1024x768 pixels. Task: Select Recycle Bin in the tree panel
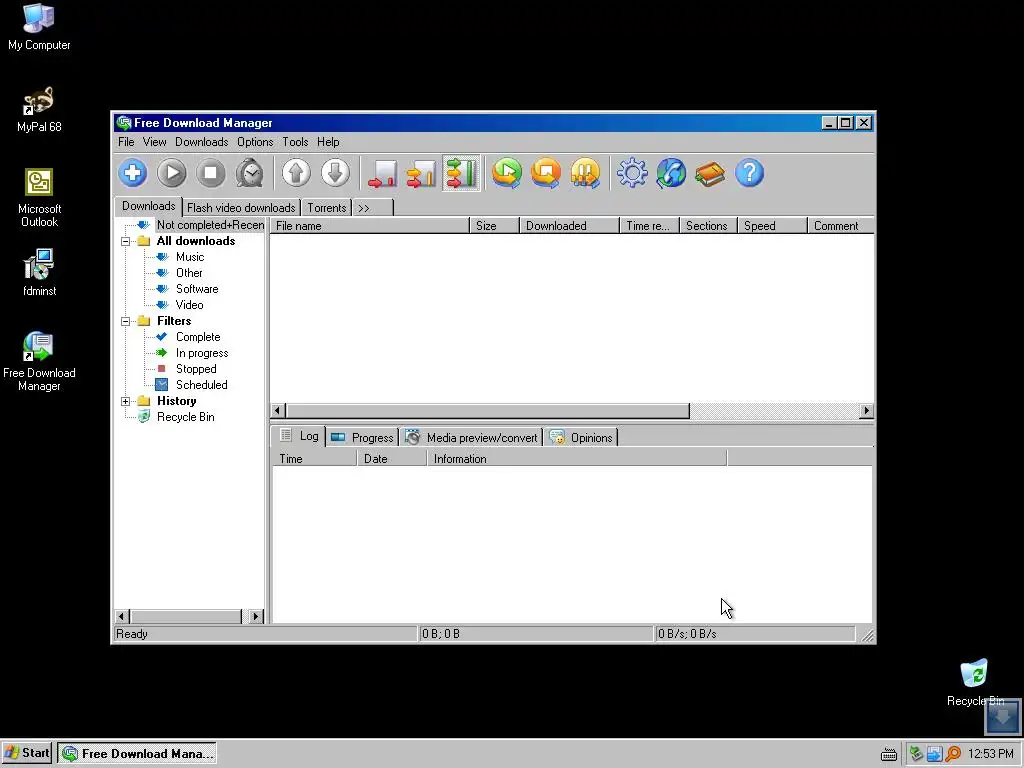185,417
